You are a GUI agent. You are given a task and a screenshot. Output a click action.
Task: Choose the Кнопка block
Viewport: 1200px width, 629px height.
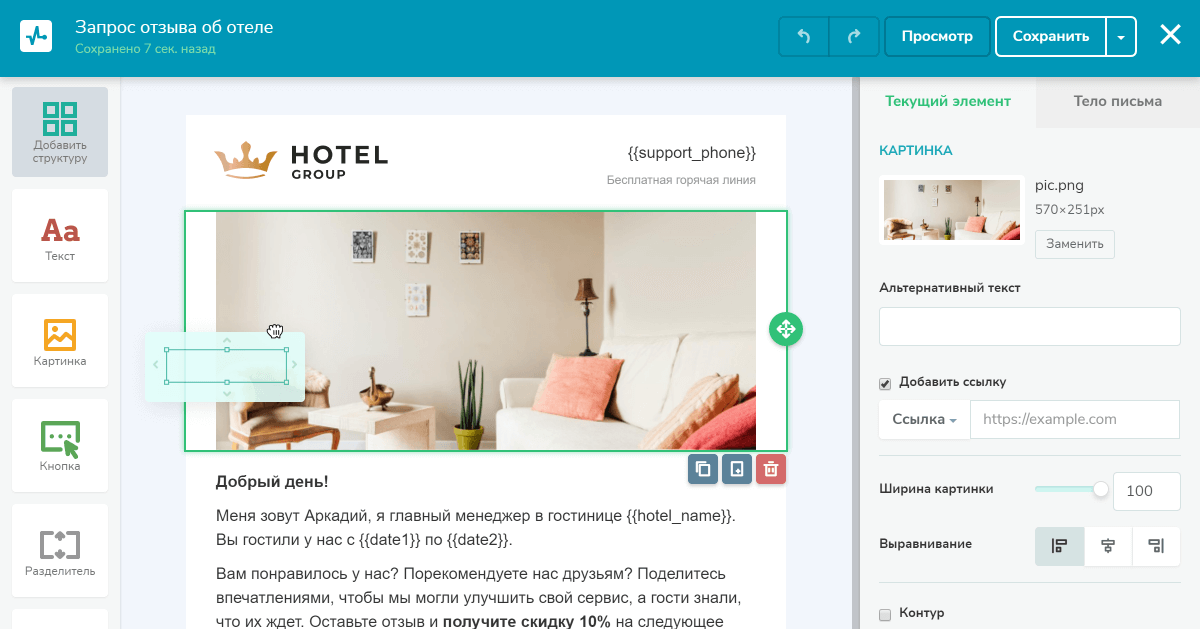tap(60, 446)
